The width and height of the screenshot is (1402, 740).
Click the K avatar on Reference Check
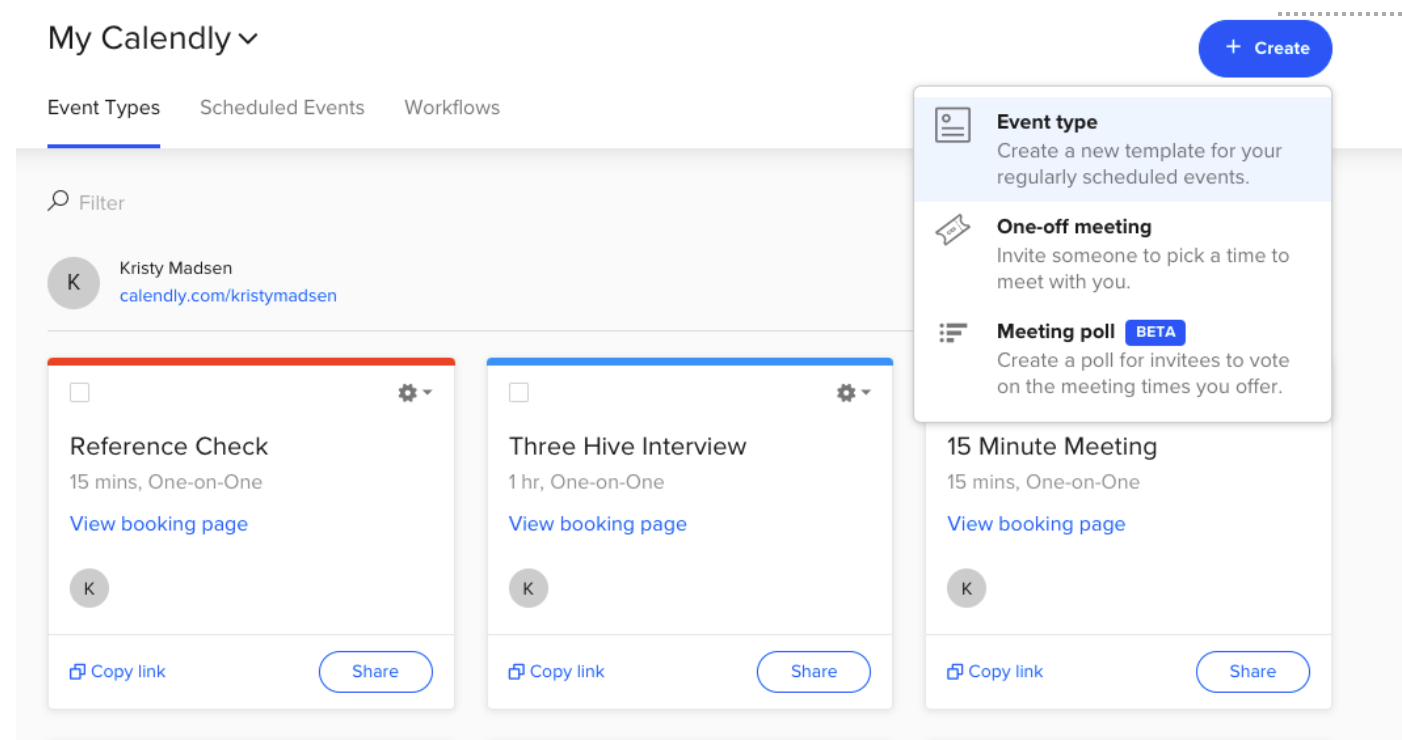(89, 588)
